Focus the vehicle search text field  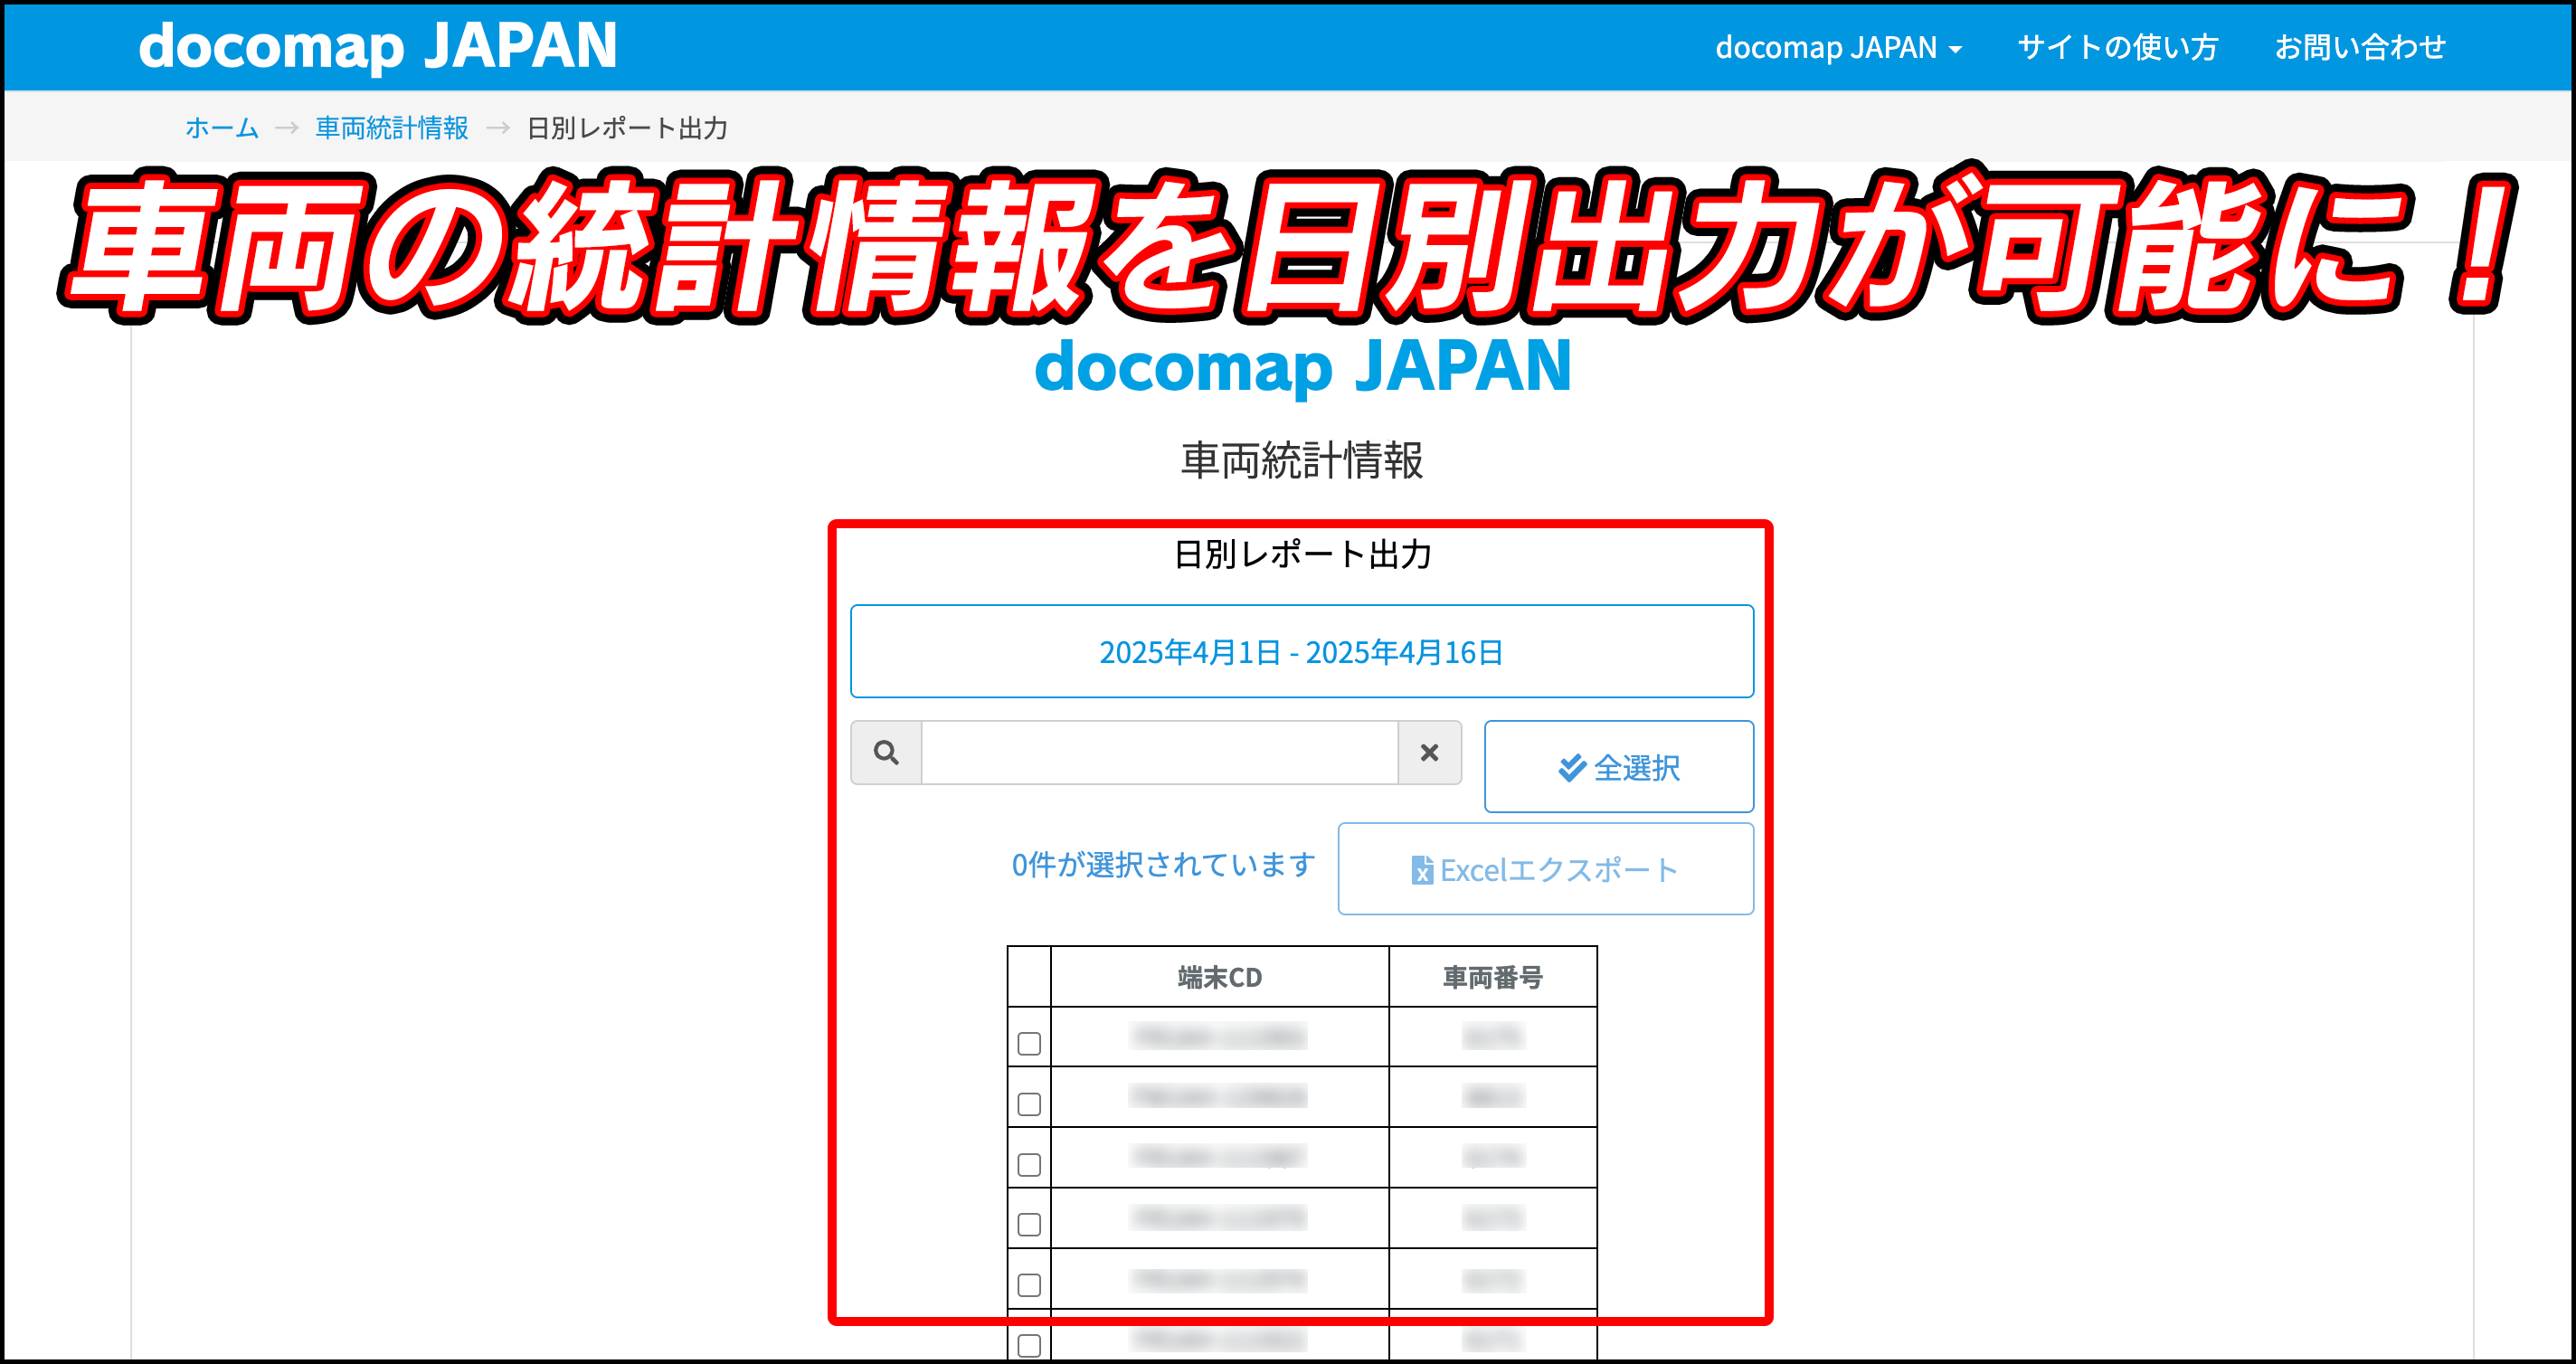tap(1159, 752)
